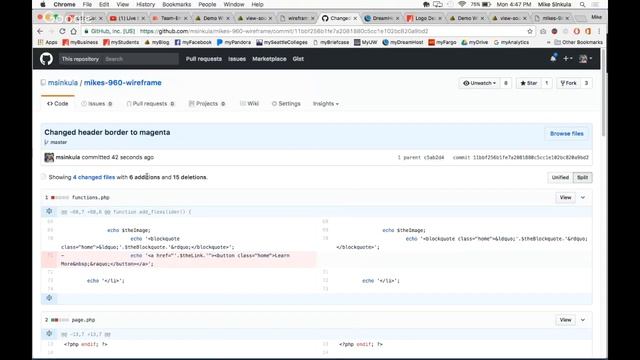Open the repository Pull requests tab
Image resolution: width=640 pixels, height=360 pixels.
pos(150,104)
